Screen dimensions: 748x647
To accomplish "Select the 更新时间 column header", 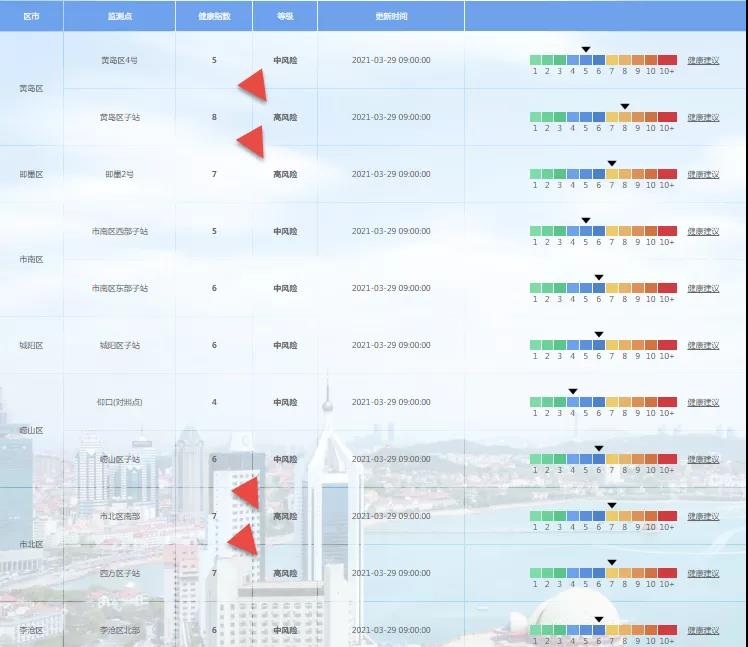I will point(391,17).
